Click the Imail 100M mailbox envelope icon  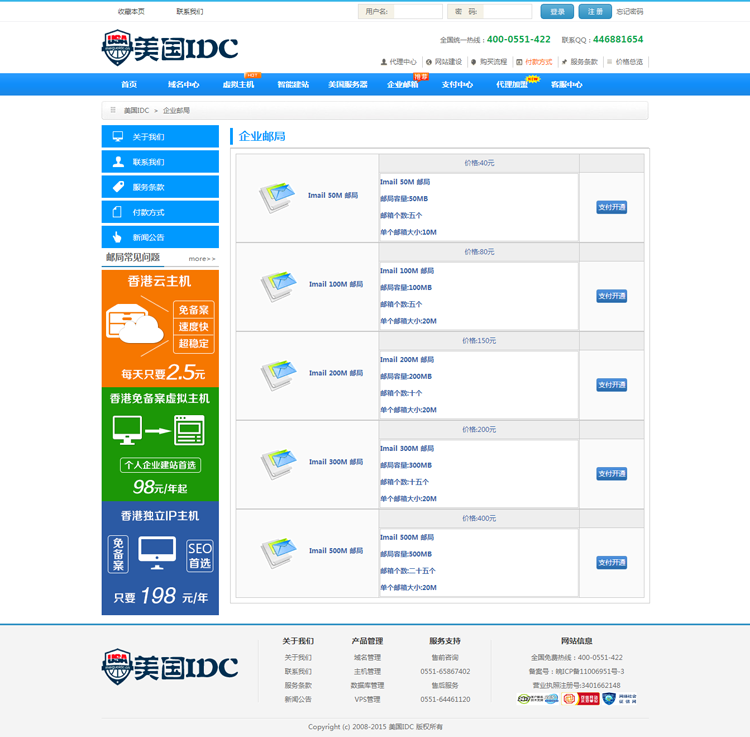(278, 286)
